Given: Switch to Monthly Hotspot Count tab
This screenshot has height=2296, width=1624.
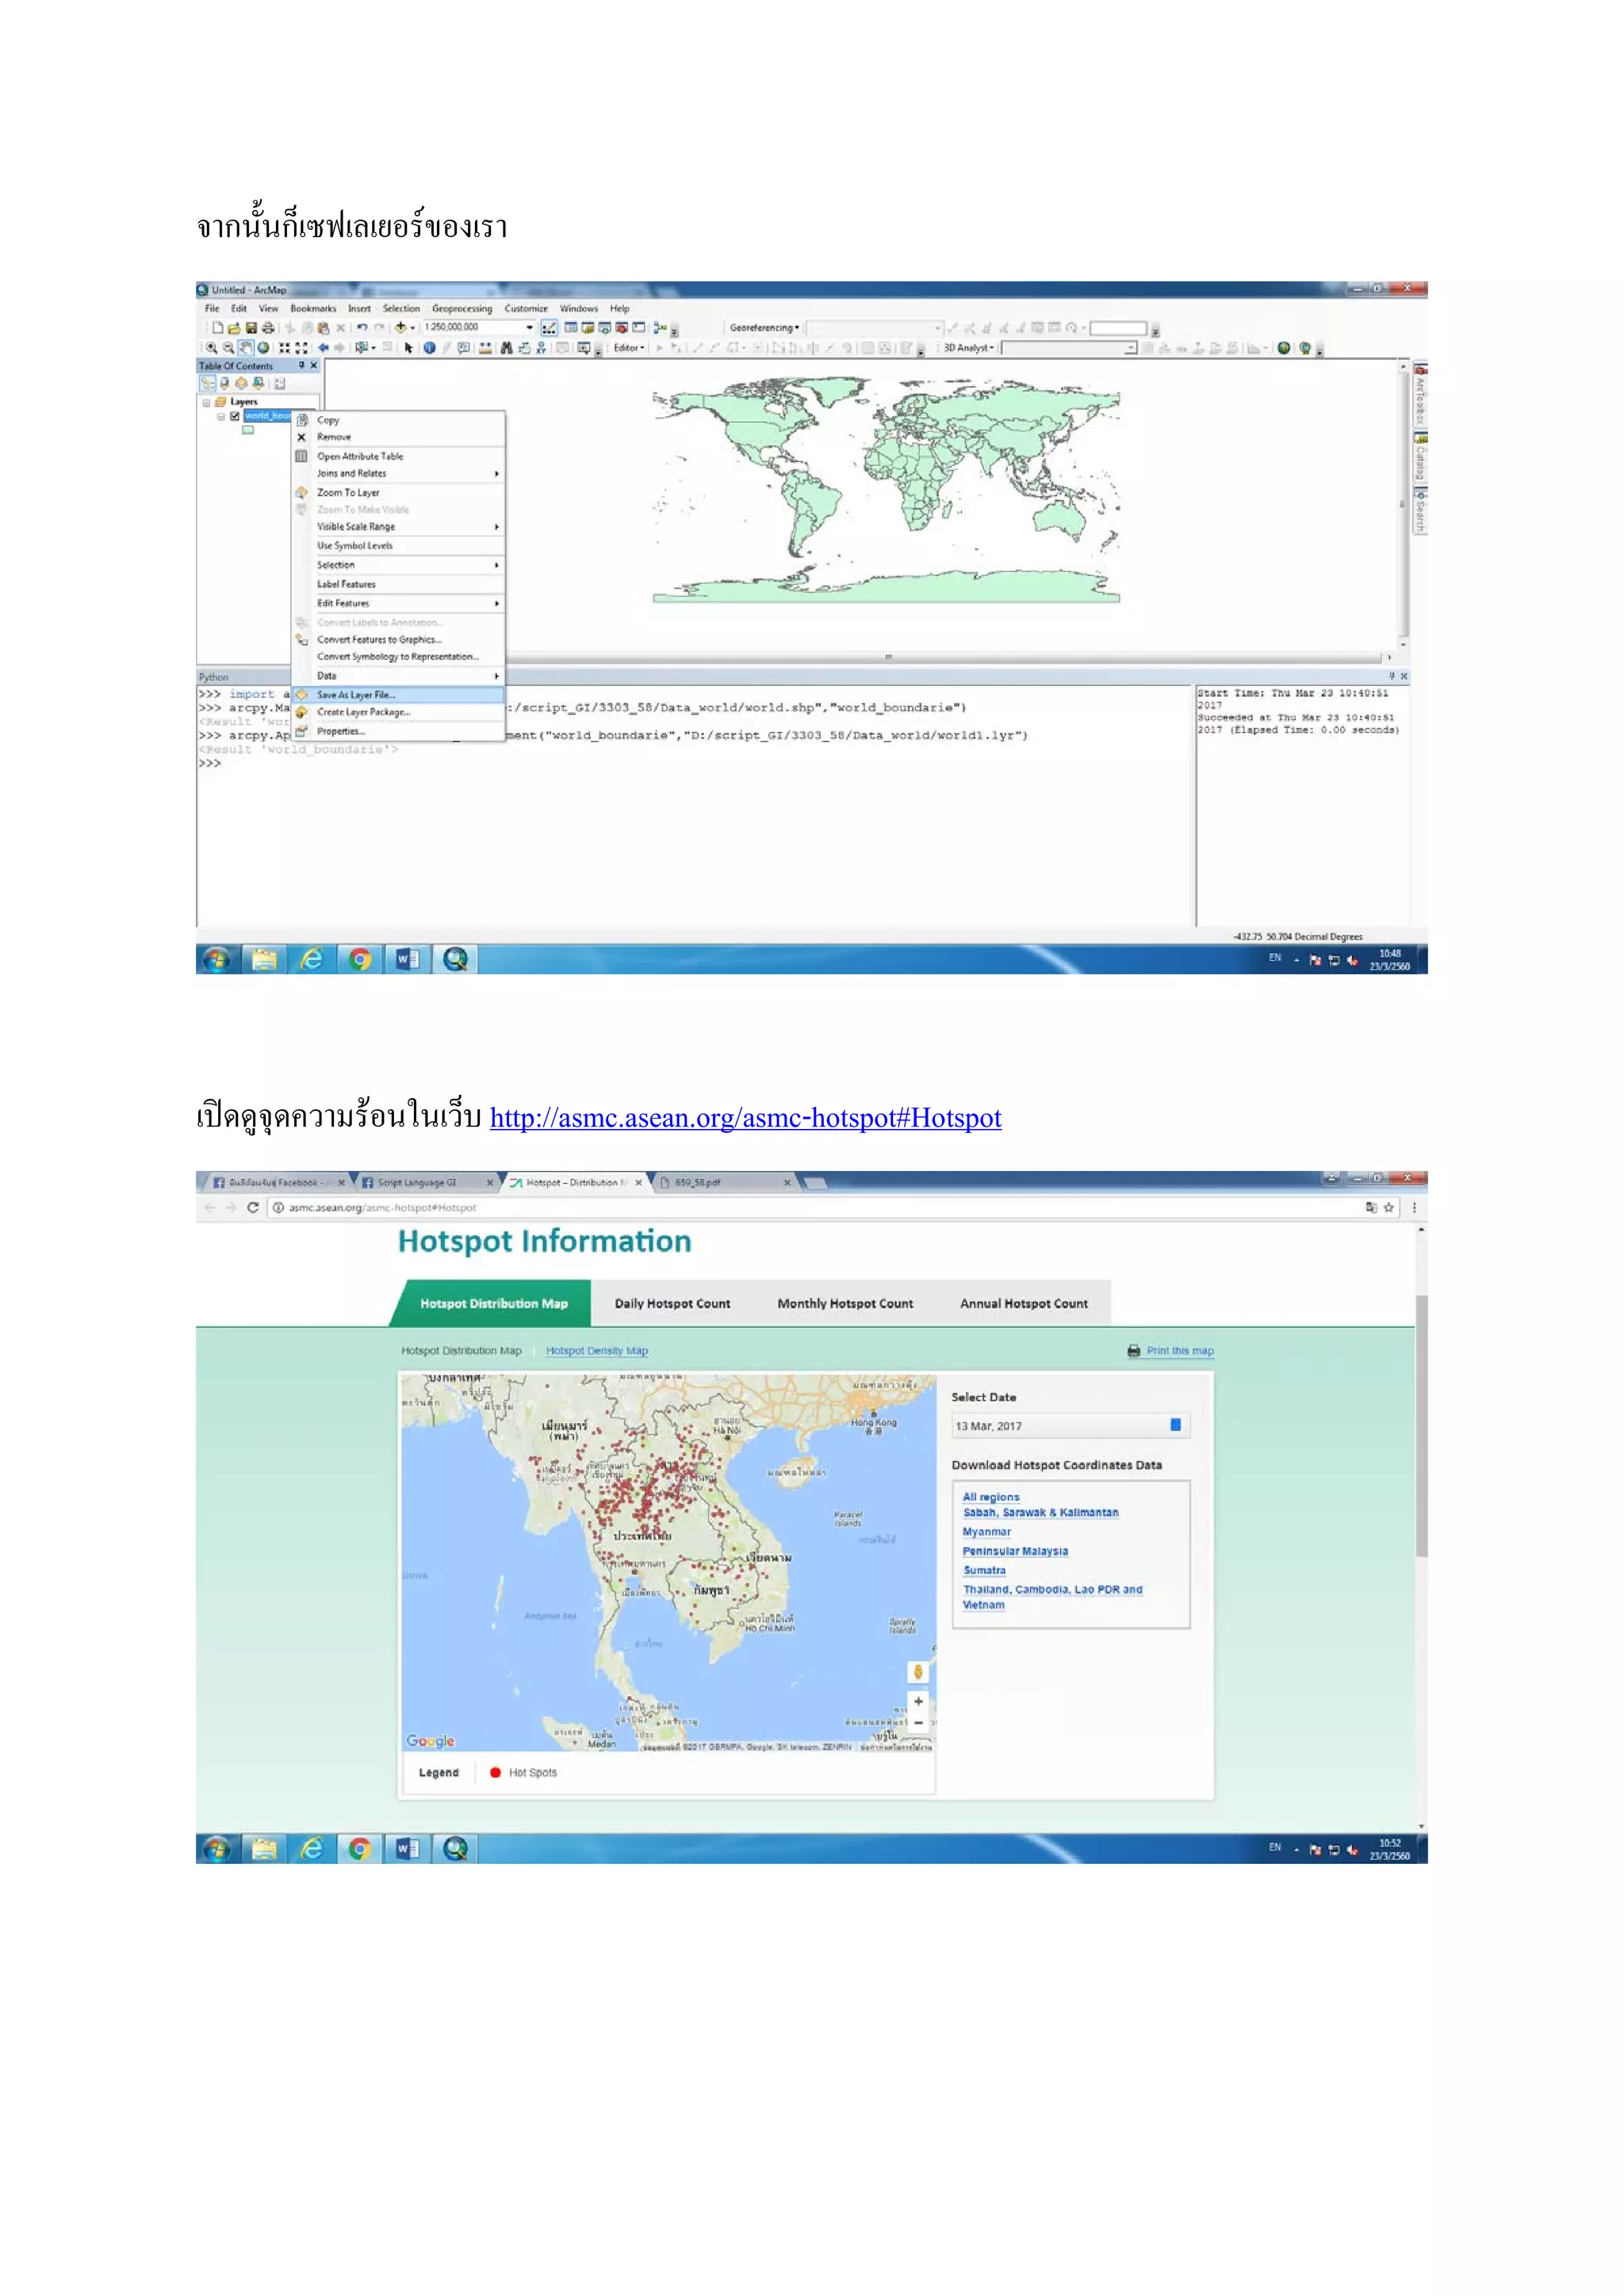Looking at the screenshot, I should (845, 1304).
